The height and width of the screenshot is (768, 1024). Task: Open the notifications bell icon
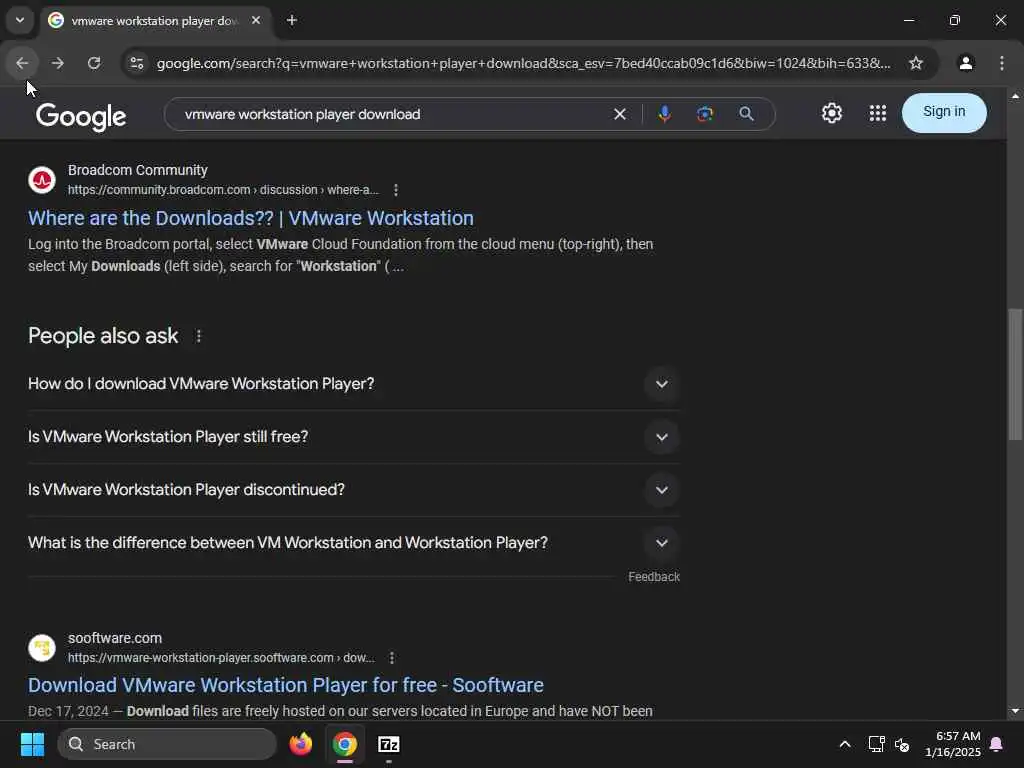[x=997, y=744]
